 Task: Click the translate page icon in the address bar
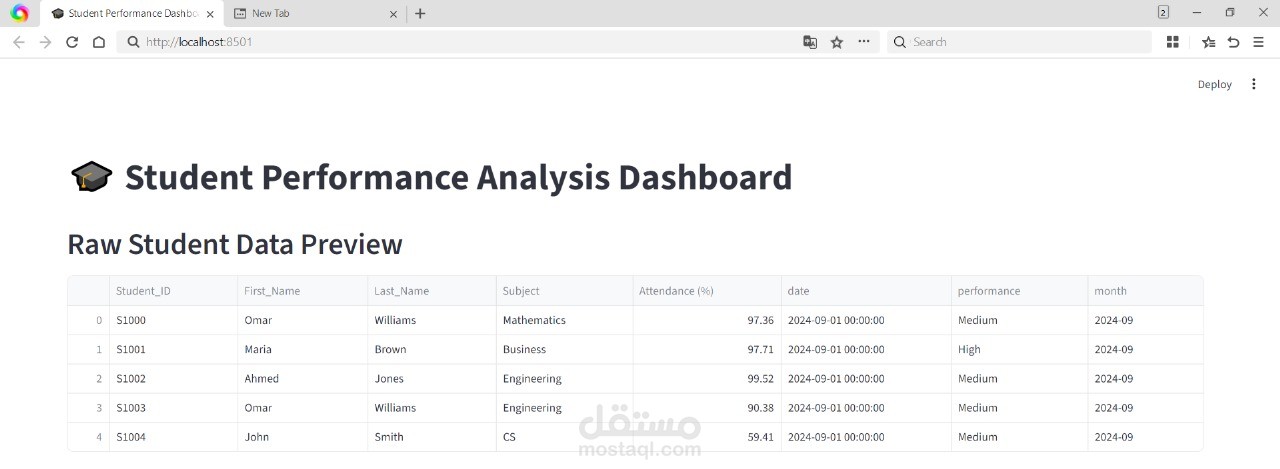click(810, 42)
